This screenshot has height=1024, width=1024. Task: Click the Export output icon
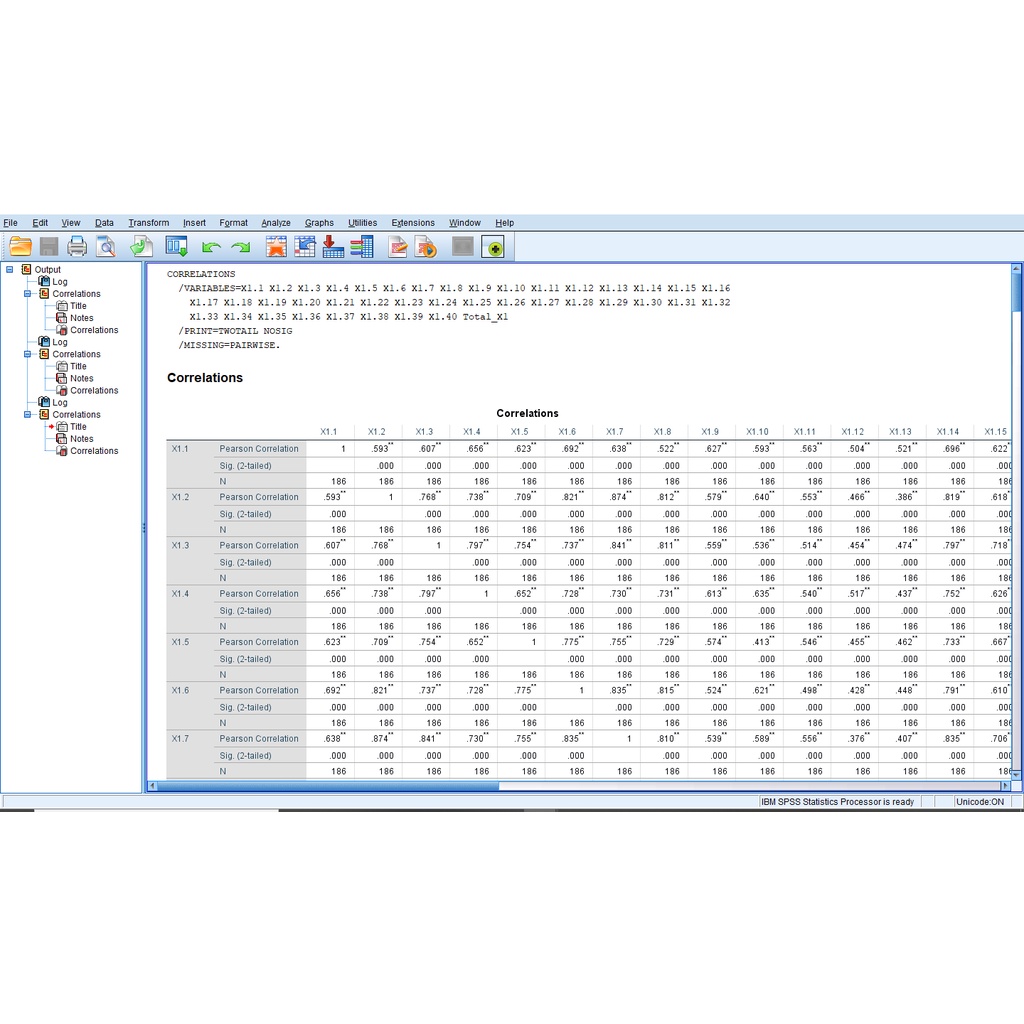141,246
